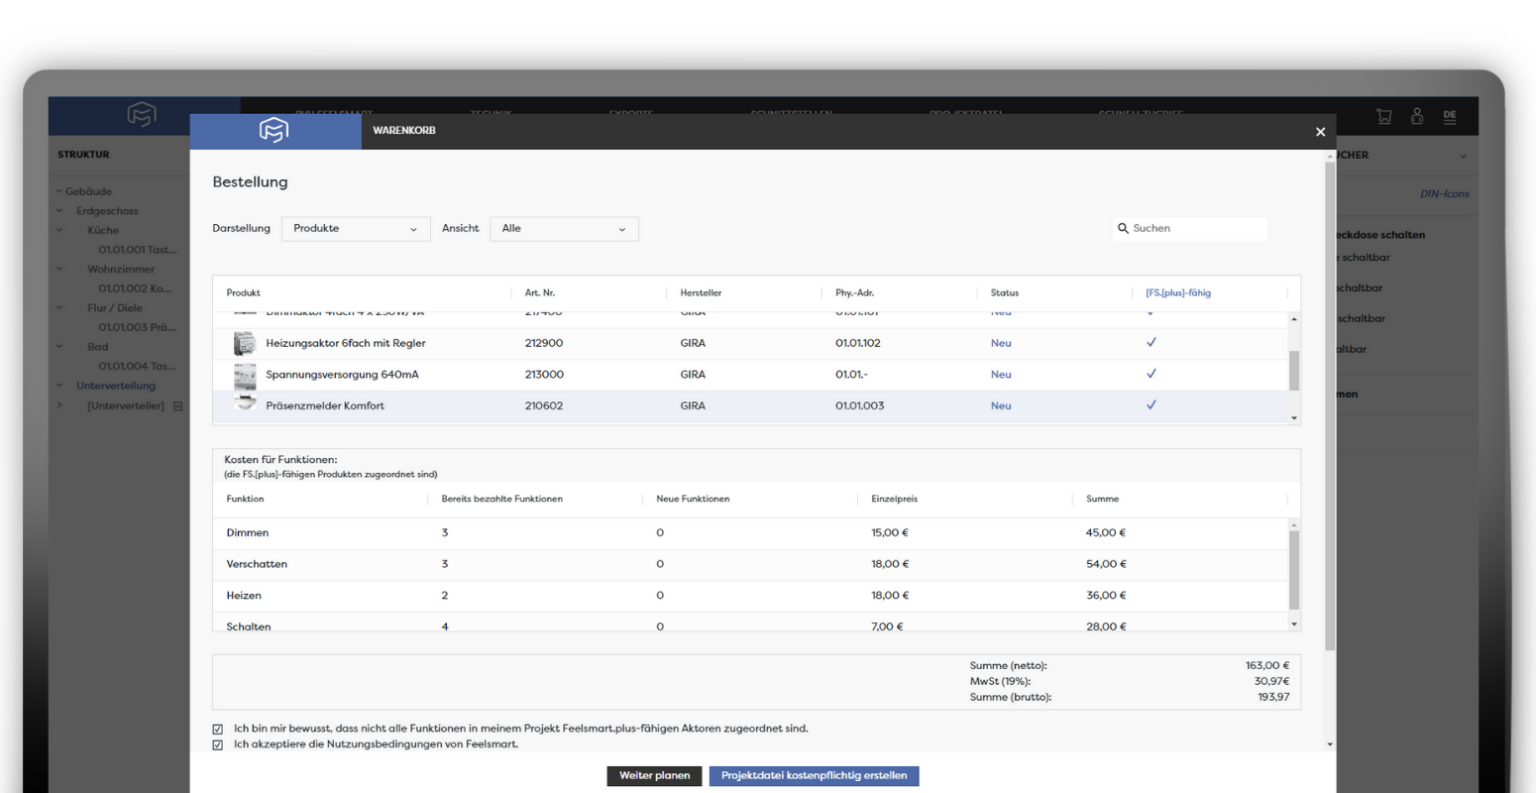Click the Weiter planen button

tap(655, 776)
